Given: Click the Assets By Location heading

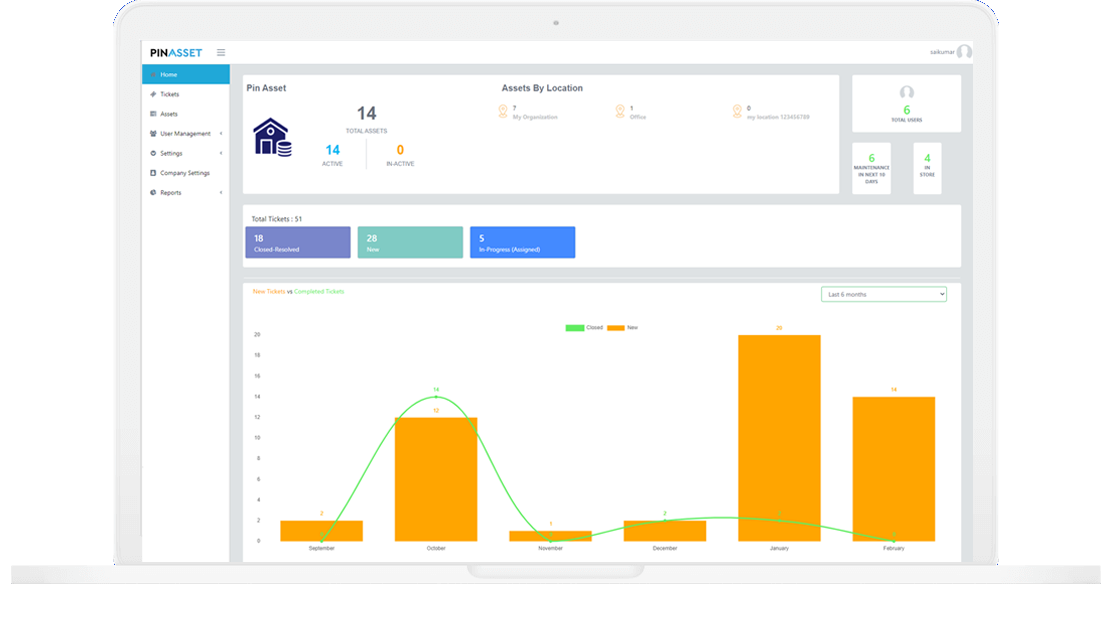Looking at the screenshot, I should [x=542, y=88].
